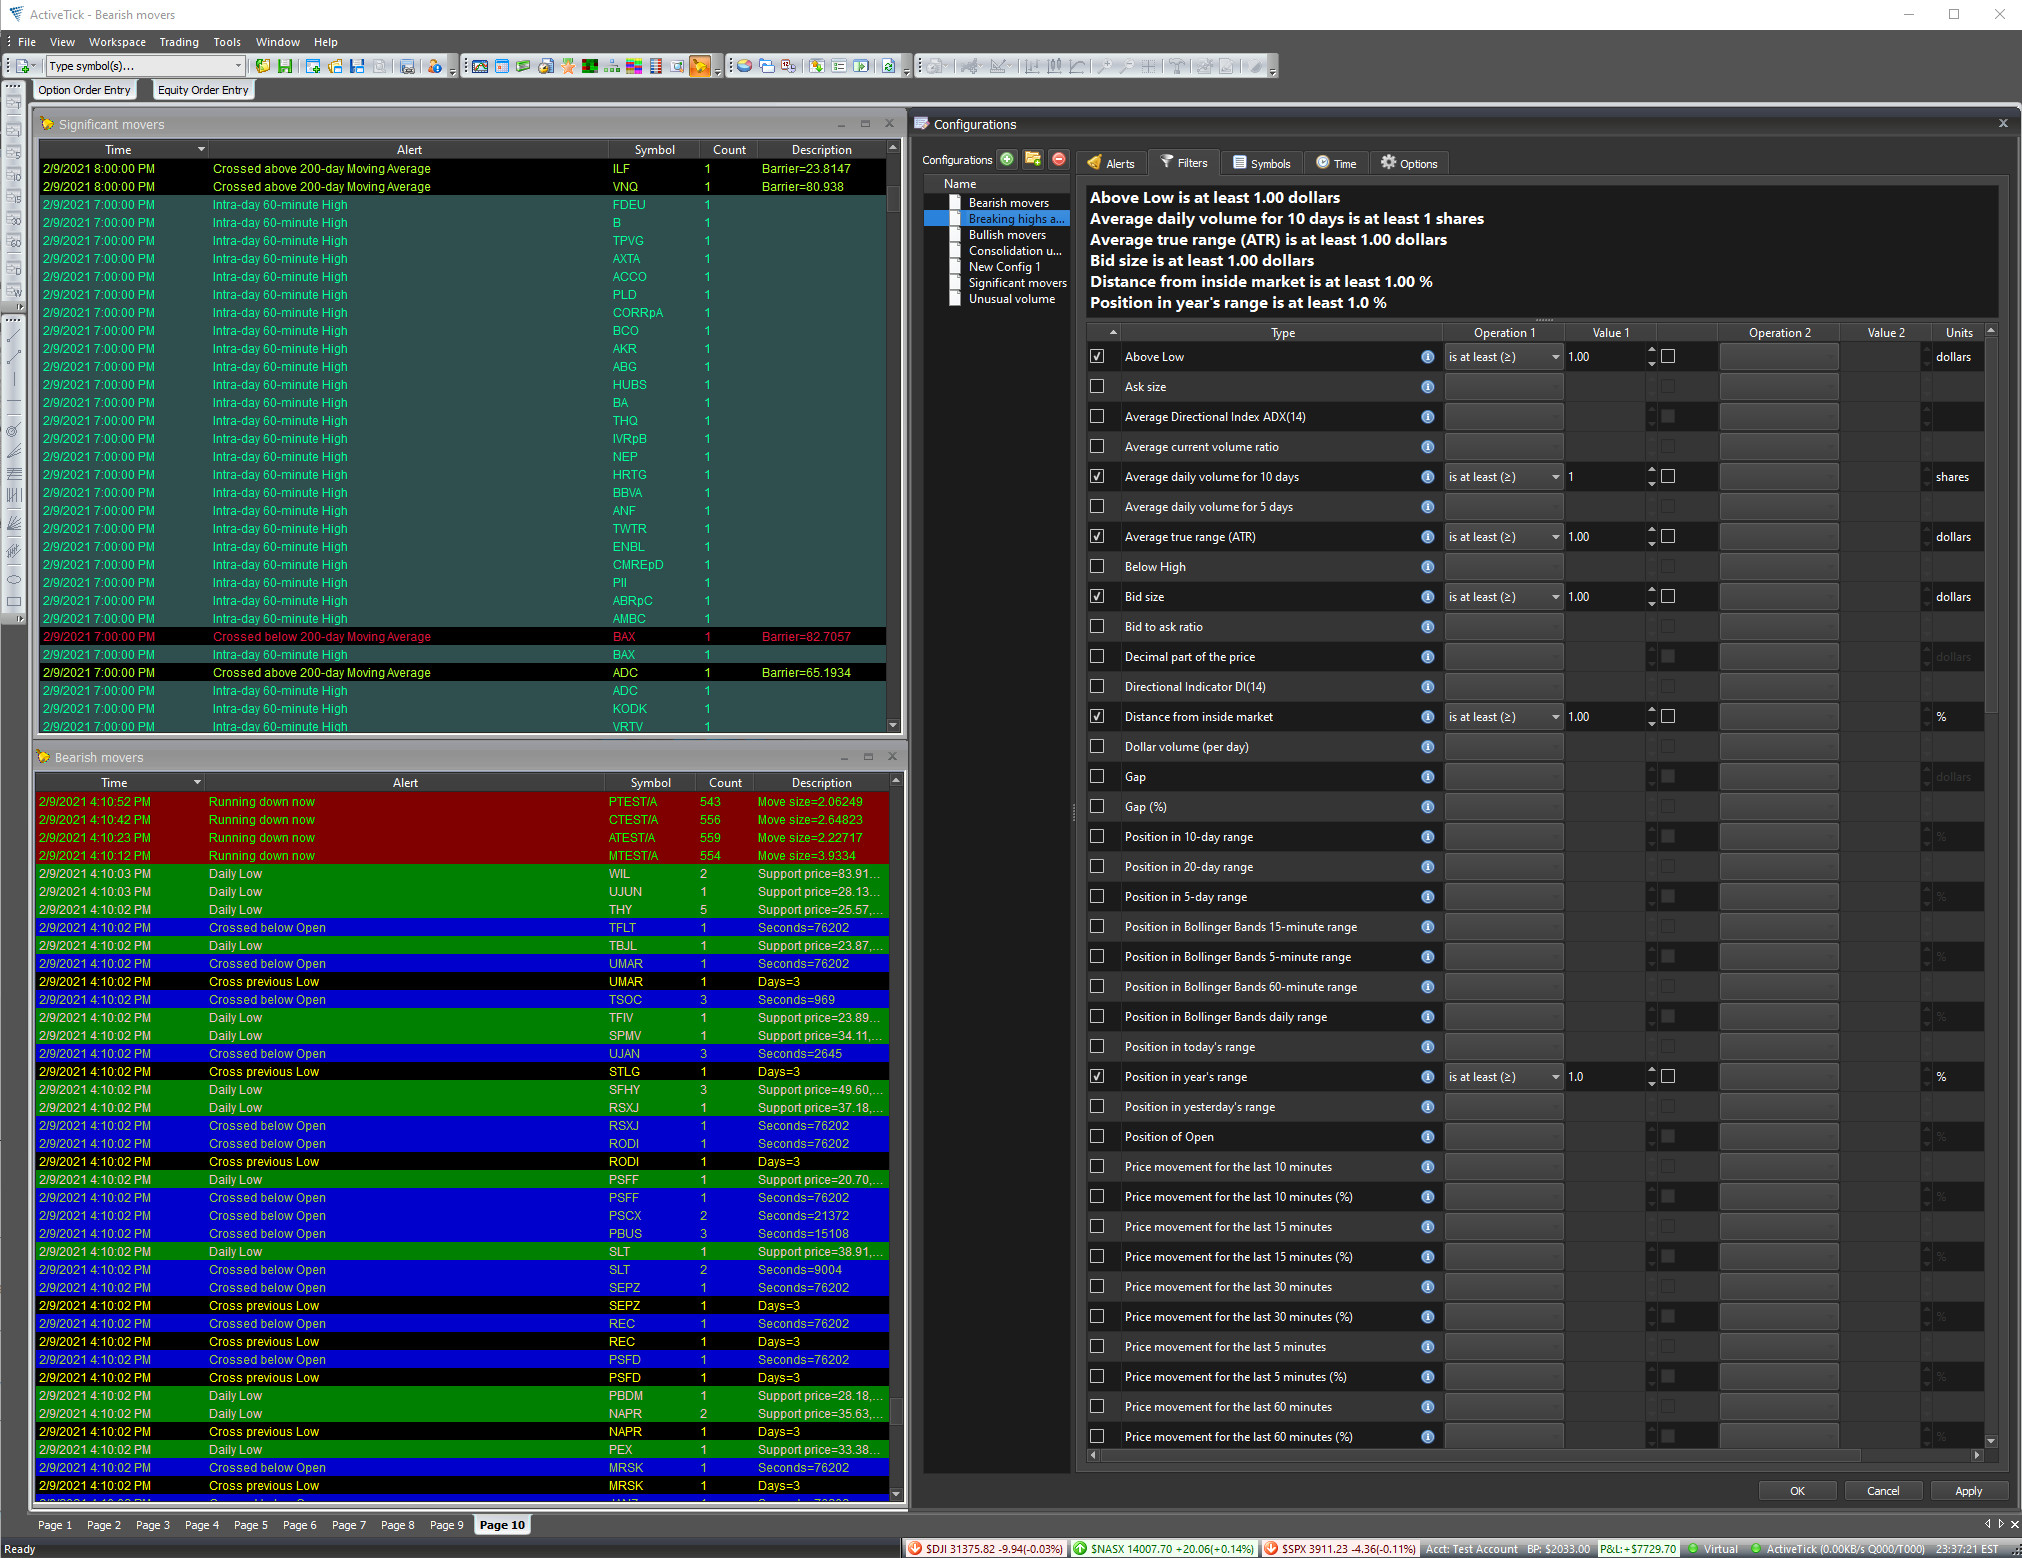Screen dimensions: 2022x1558
Task: Open the chart window toolbar icon
Action: coord(480,66)
